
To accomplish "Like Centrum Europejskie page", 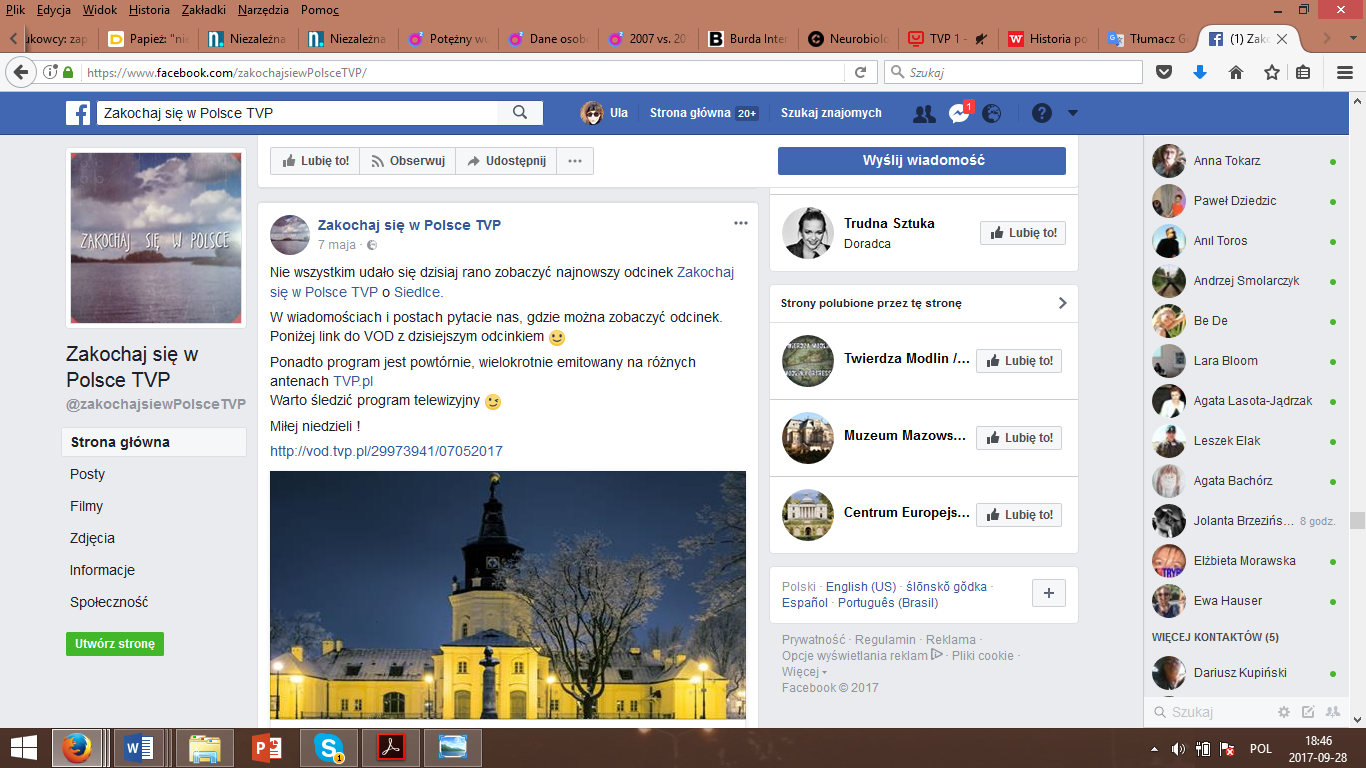I will click(x=1019, y=515).
